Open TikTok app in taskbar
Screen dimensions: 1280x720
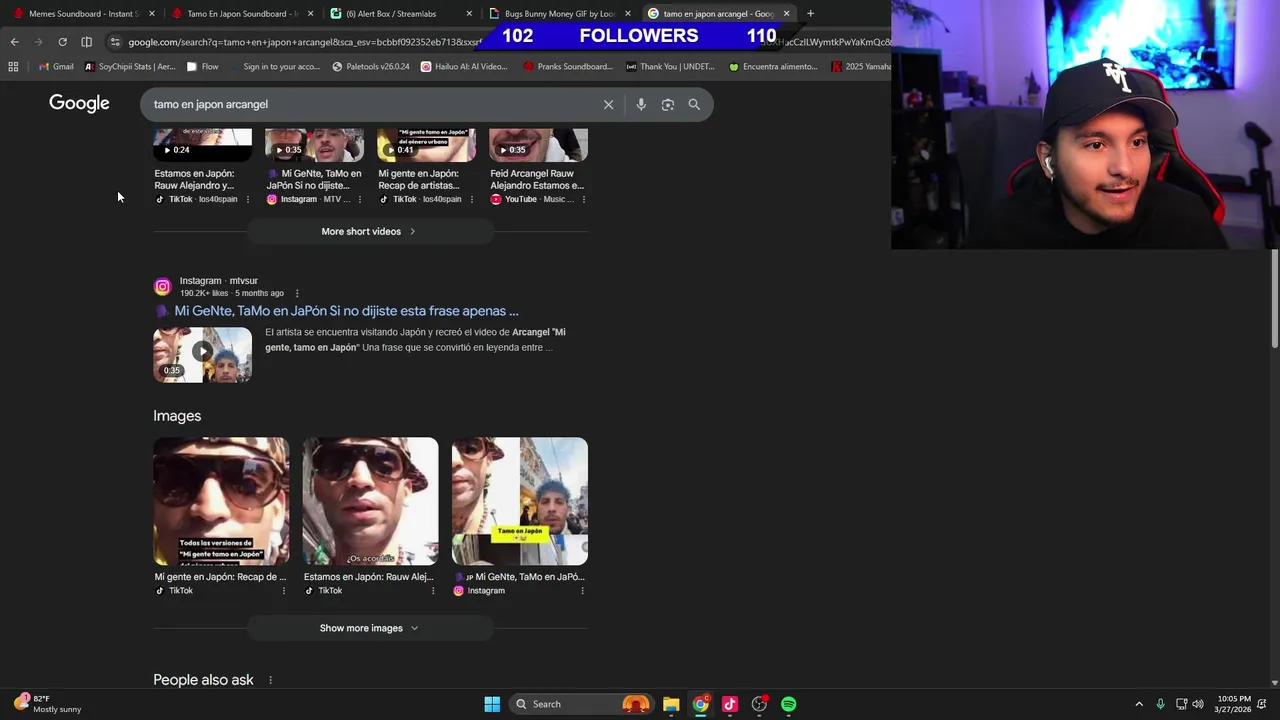[x=730, y=704]
